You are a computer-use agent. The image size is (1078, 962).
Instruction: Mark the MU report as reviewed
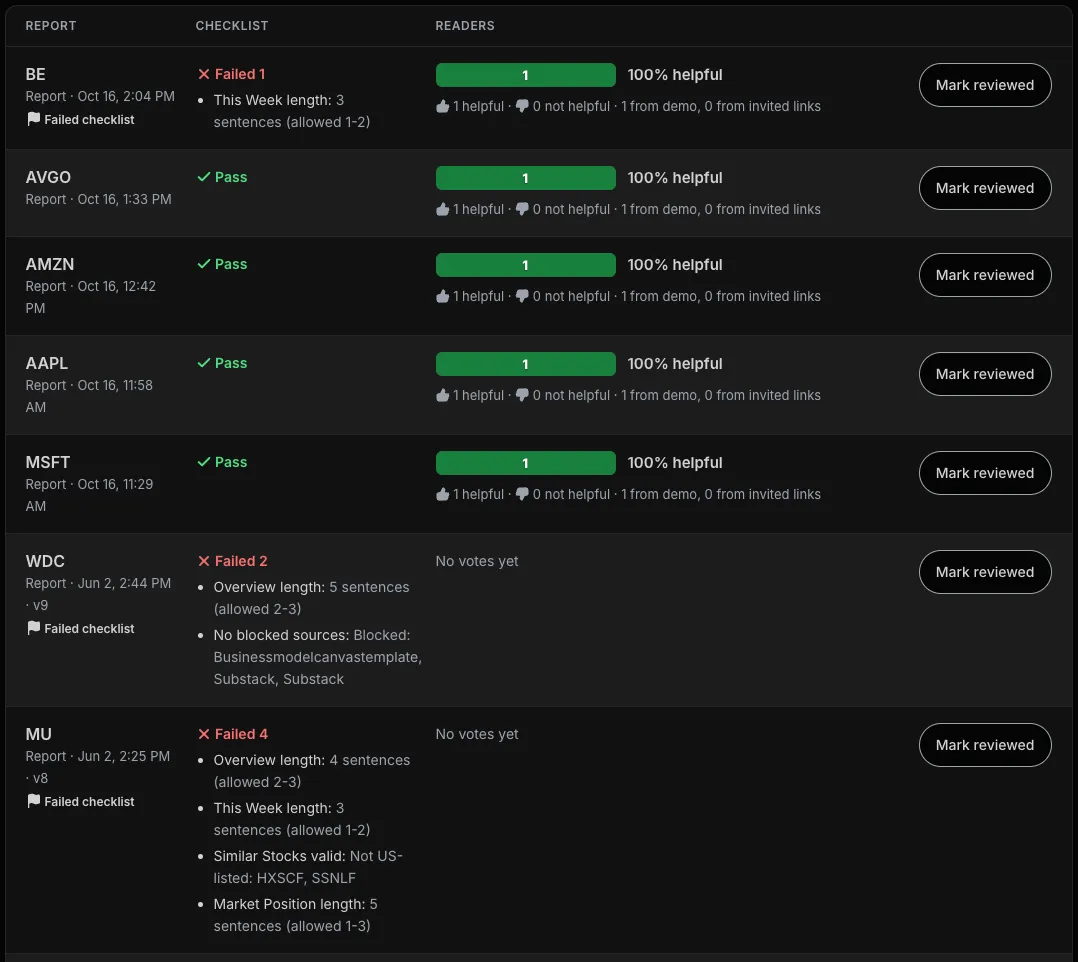(x=984, y=745)
